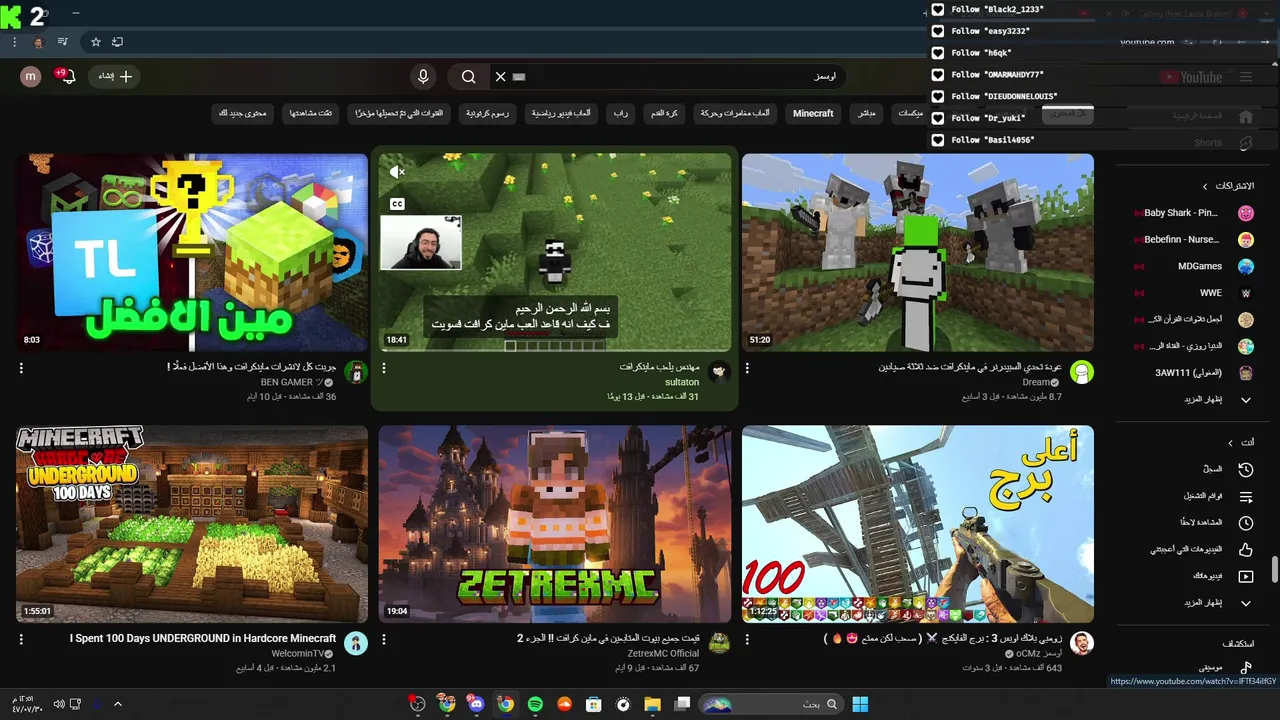The width and height of the screenshot is (1280, 720).
Task: Click the WelcominTV channel name
Action: click(x=298, y=654)
